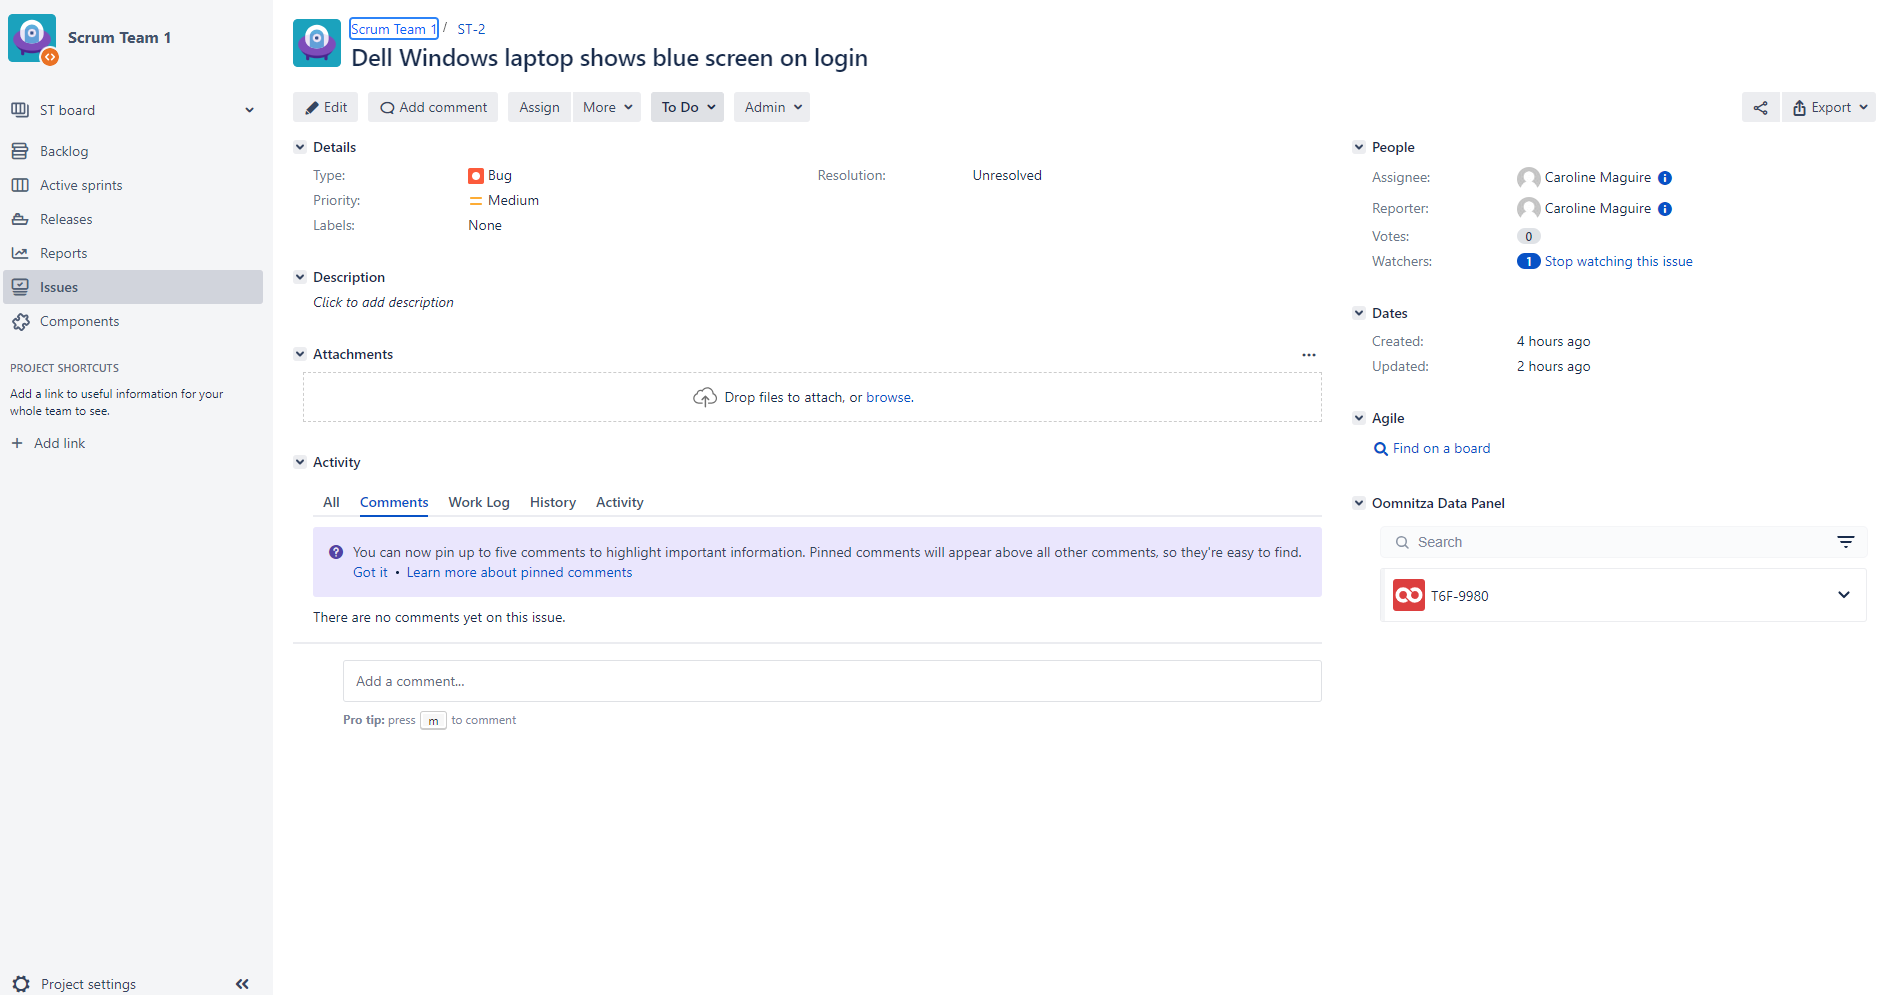Switch to the Work Log tab

478,502
